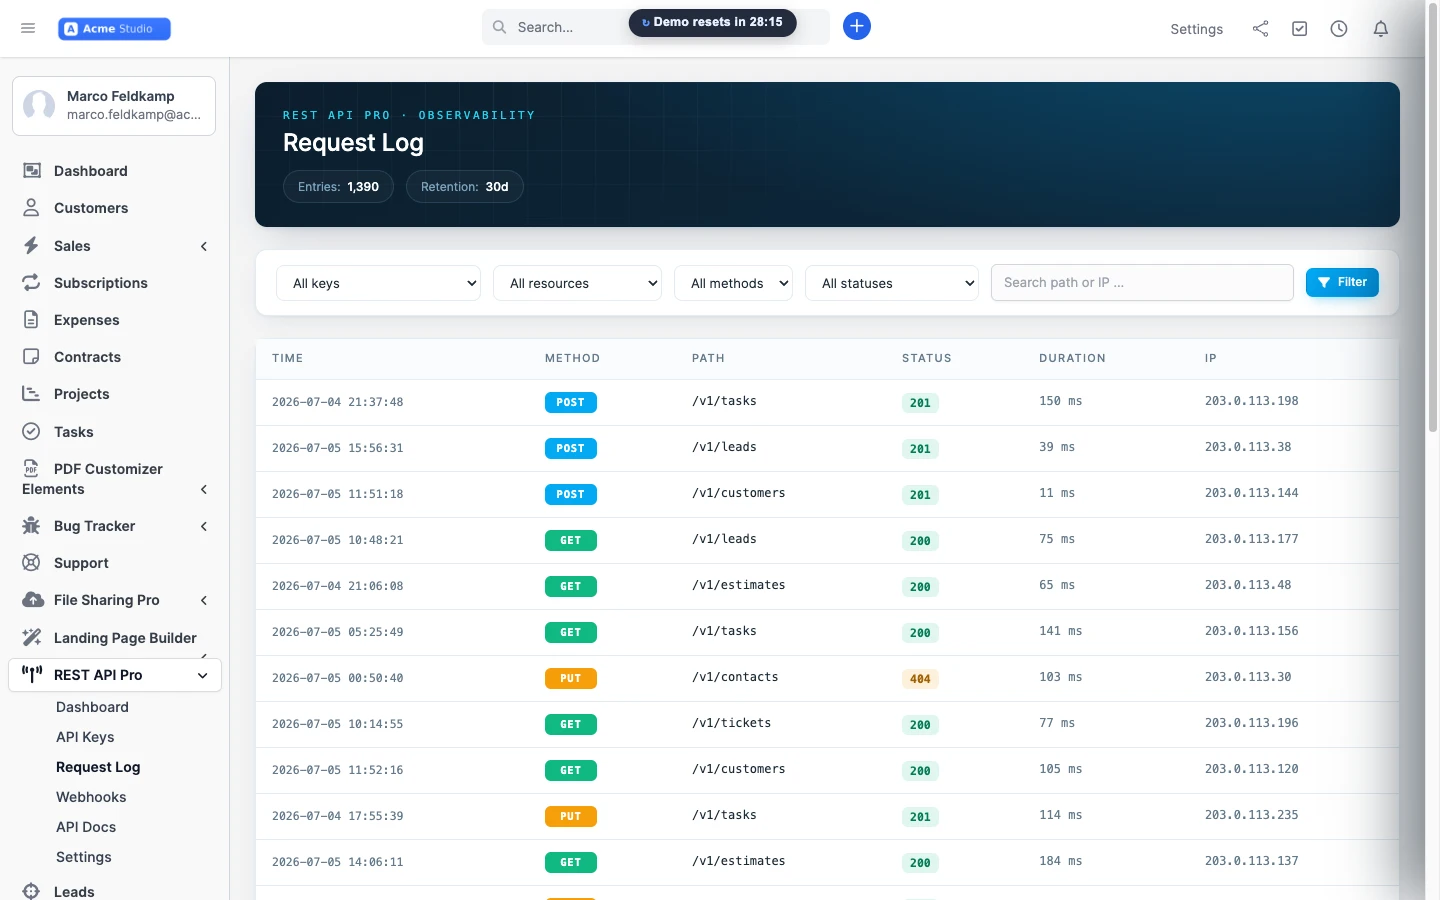Viewport: 1440px width, 900px height.
Task: Click the Bug Tracker bug icon
Action: click(x=32, y=526)
